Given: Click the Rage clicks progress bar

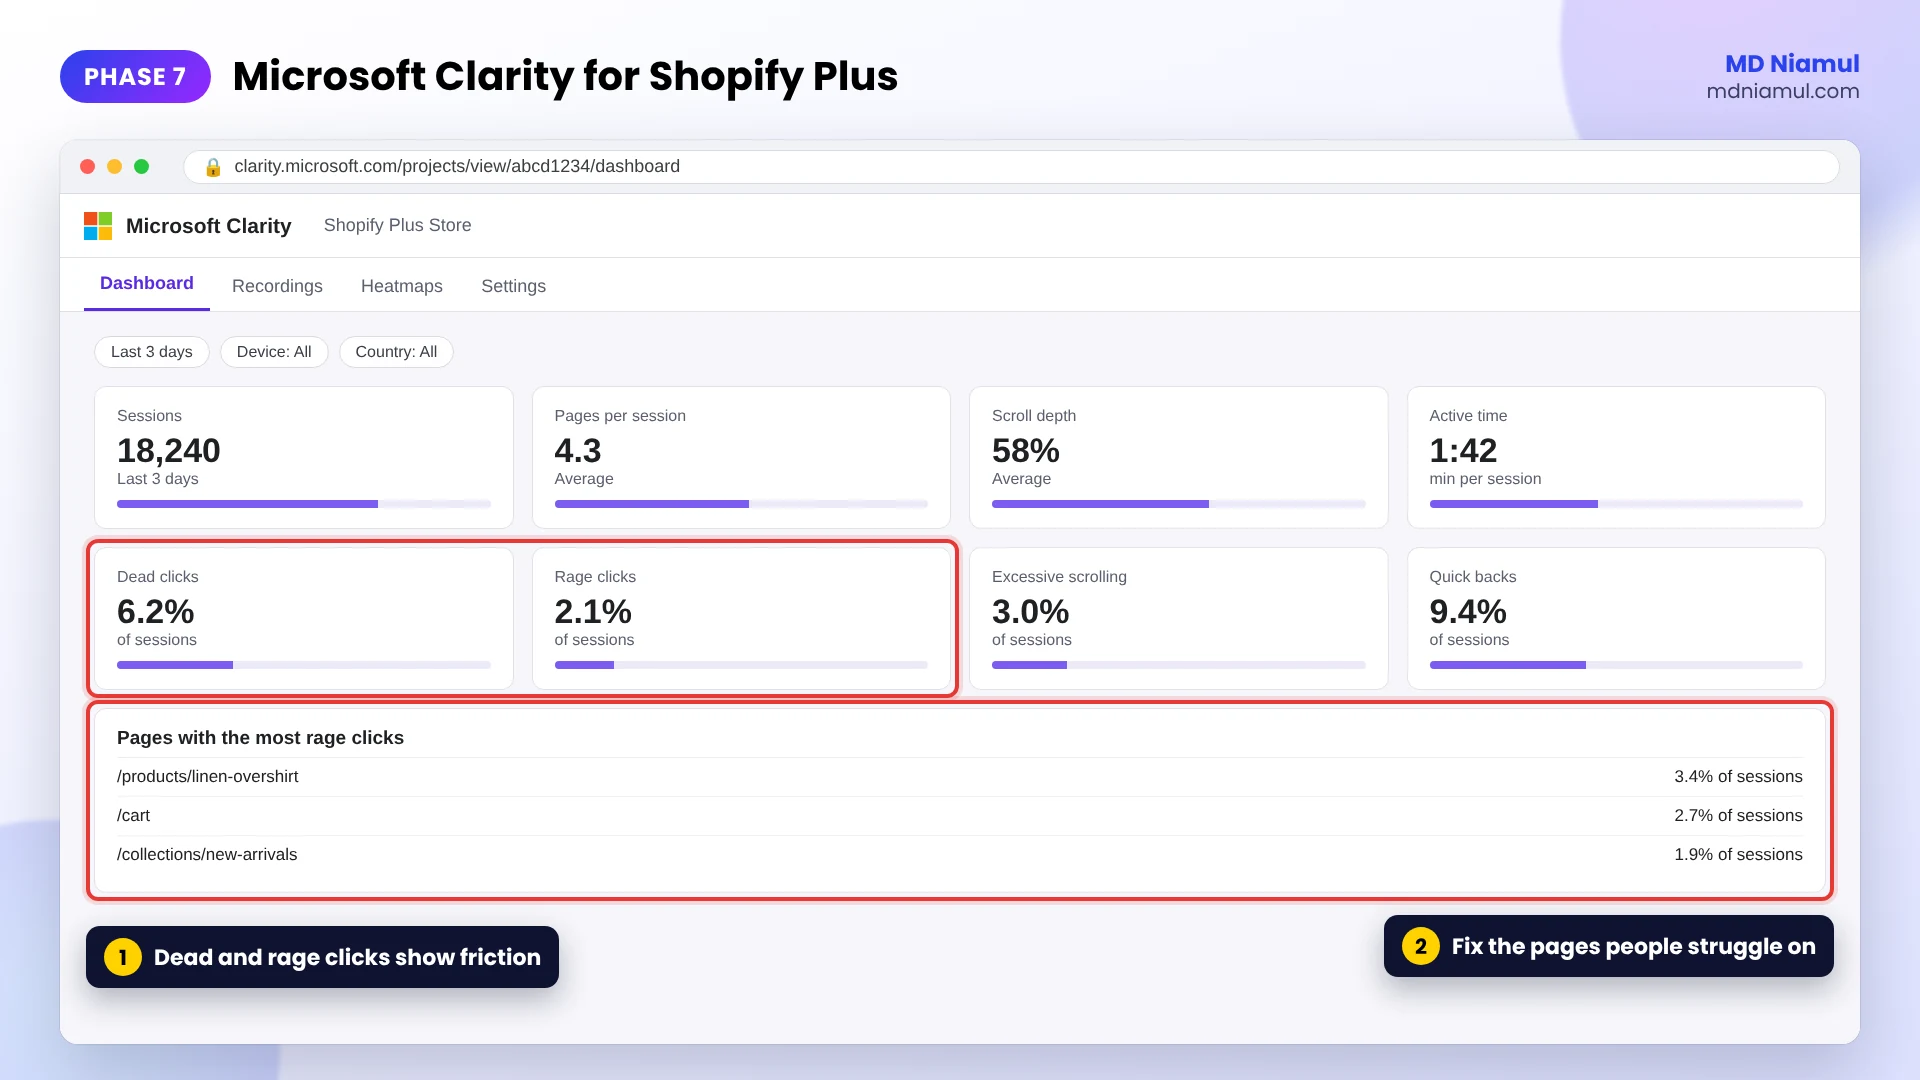Looking at the screenshot, I should click(741, 665).
